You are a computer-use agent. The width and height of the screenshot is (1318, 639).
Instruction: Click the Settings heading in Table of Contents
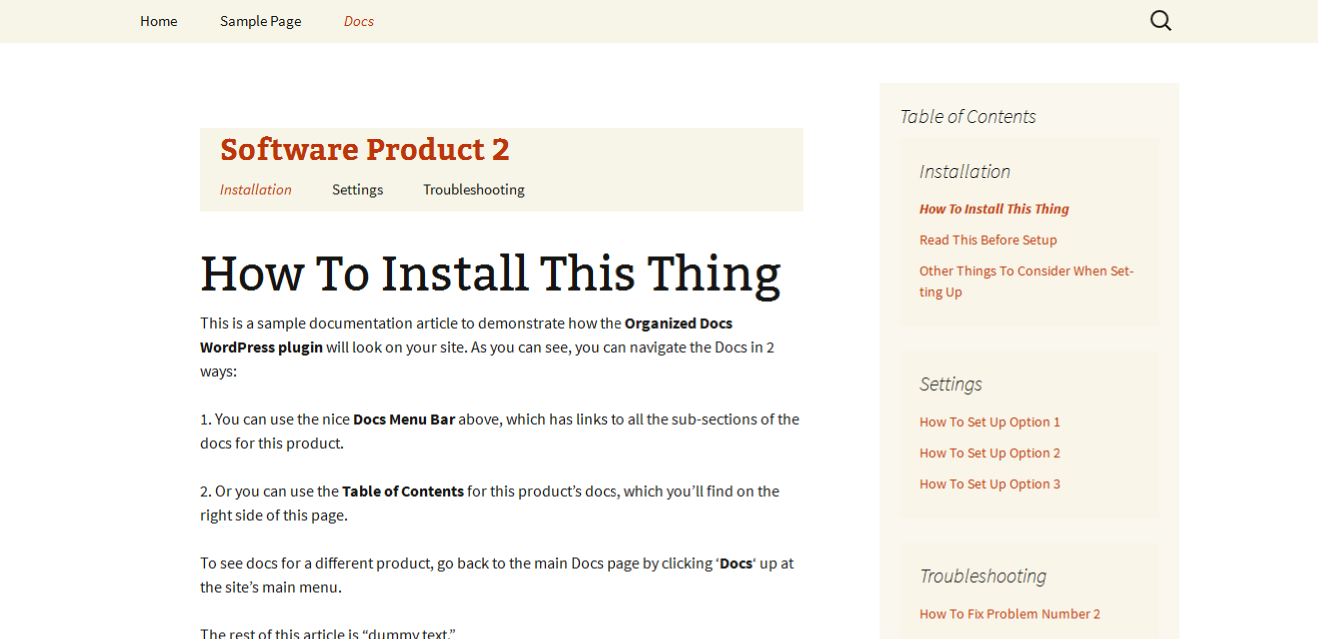tap(951, 384)
